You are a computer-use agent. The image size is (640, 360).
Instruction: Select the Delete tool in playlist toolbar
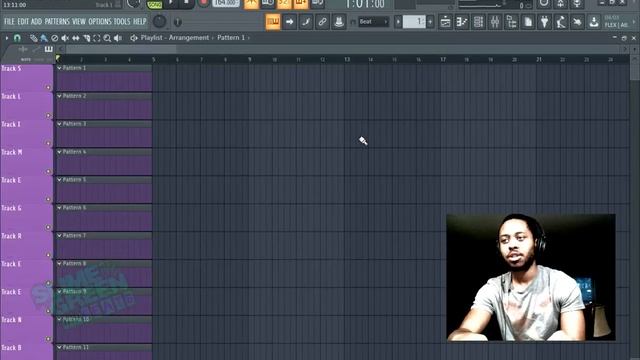(x=54, y=38)
